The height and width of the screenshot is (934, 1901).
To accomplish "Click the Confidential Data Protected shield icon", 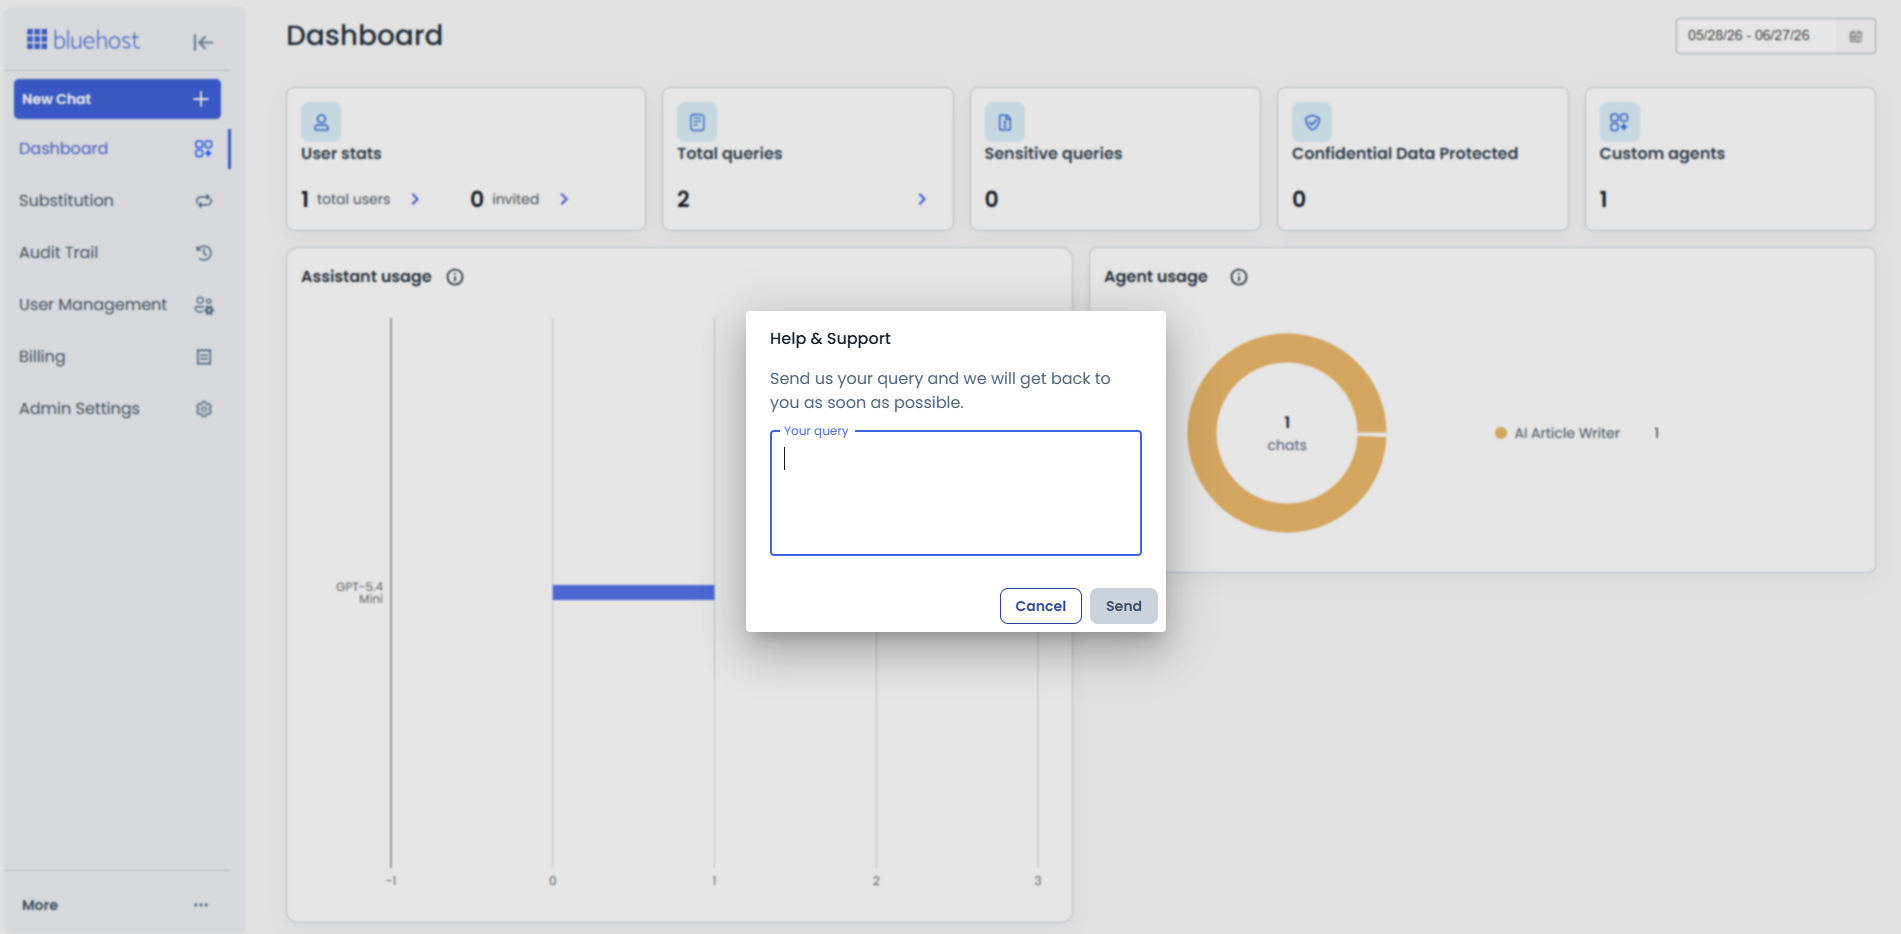I will [1312, 122].
